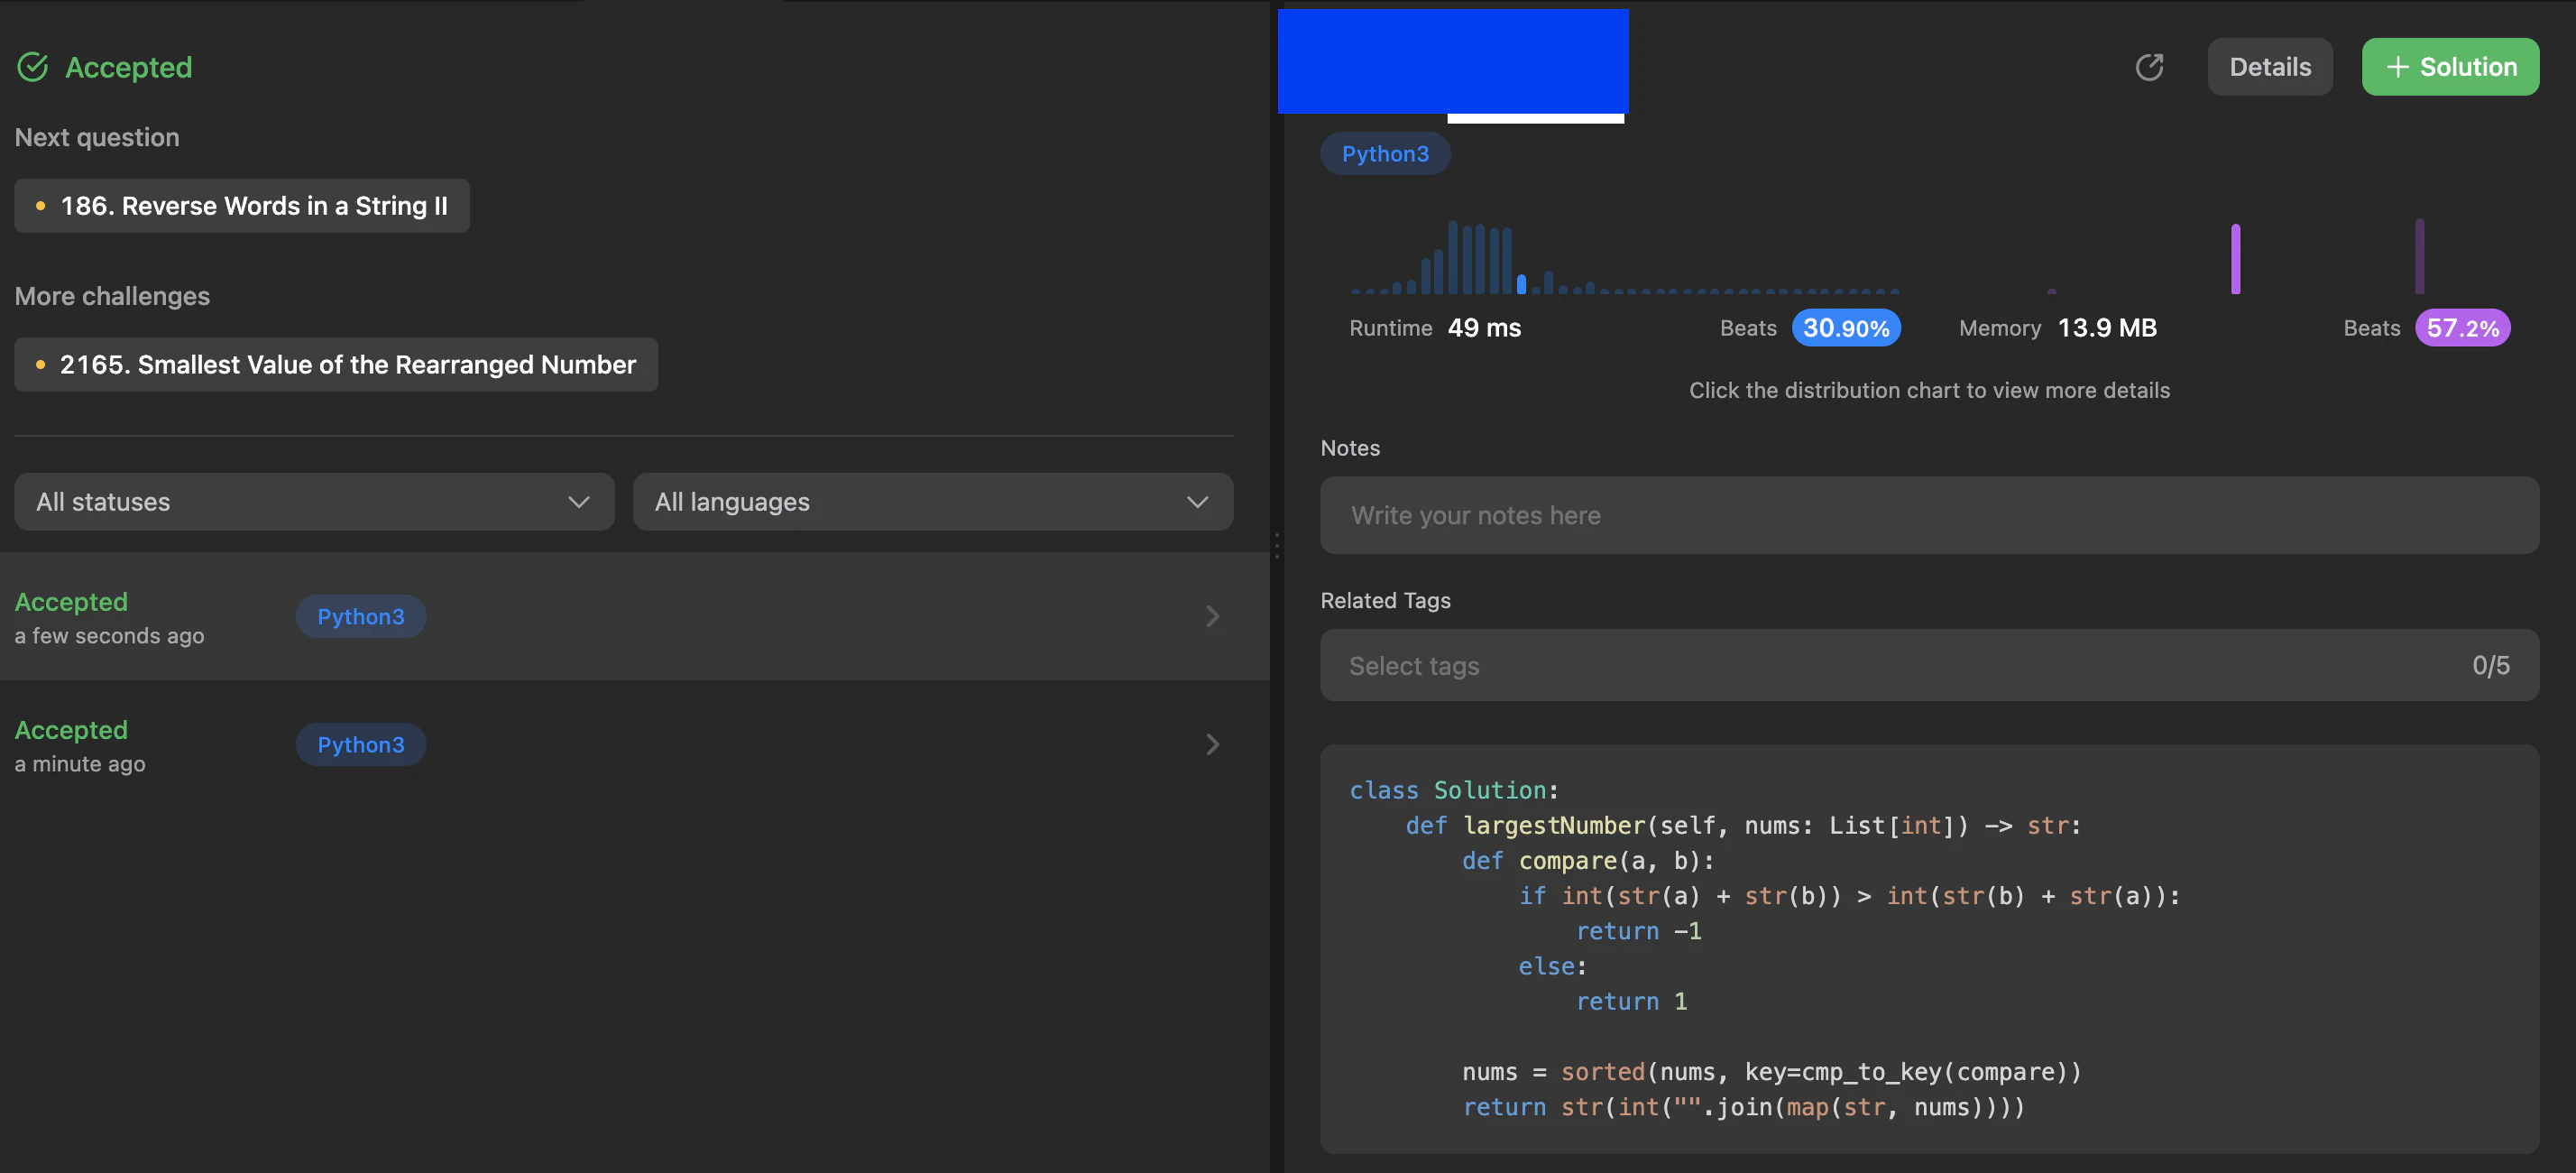Click the 30.90% runtime beats badge
The width and height of the screenshot is (2576, 1173).
point(1846,328)
